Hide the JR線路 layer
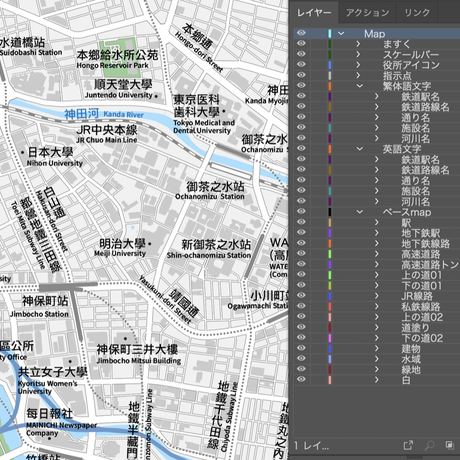Viewport: 460px width, 460px height. tap(301, 295)
